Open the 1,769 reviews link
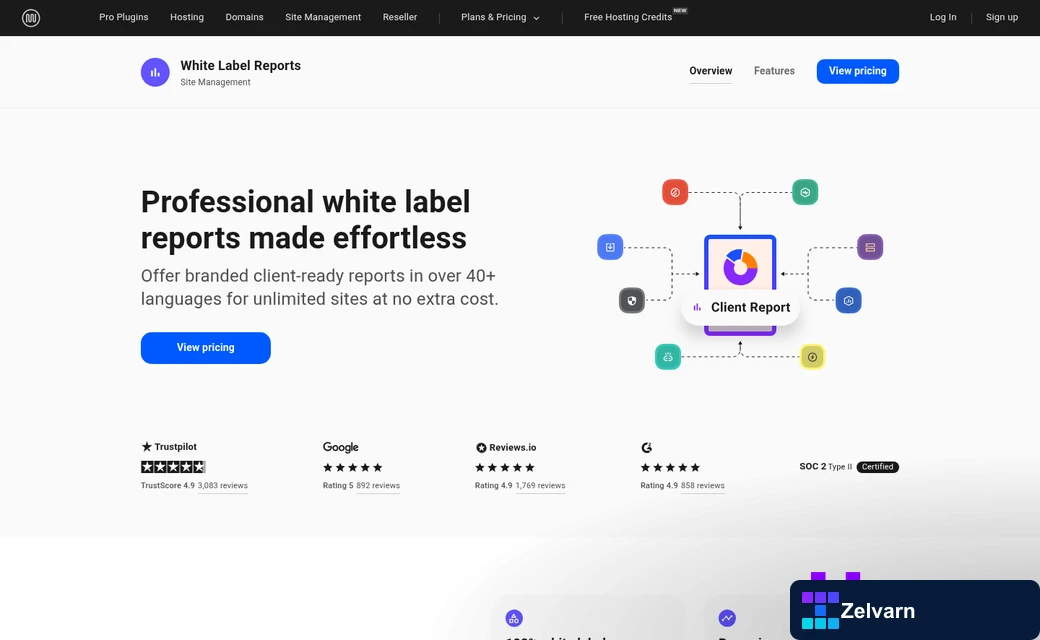1040x640 pixels. (x=540, y=485)
